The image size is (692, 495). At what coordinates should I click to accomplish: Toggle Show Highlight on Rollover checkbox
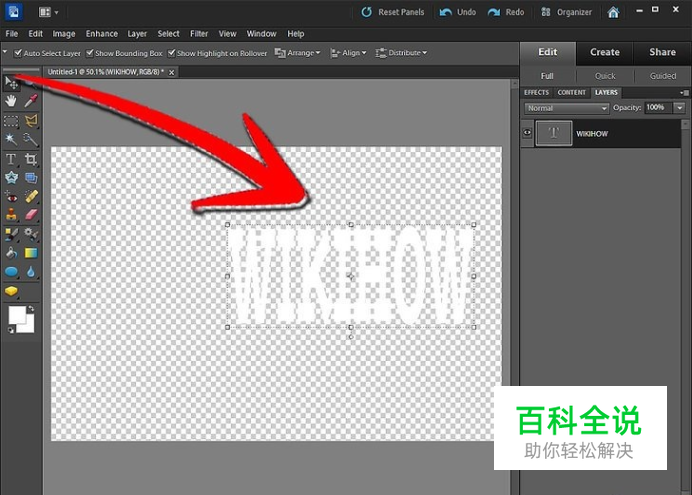coord(171,53)
